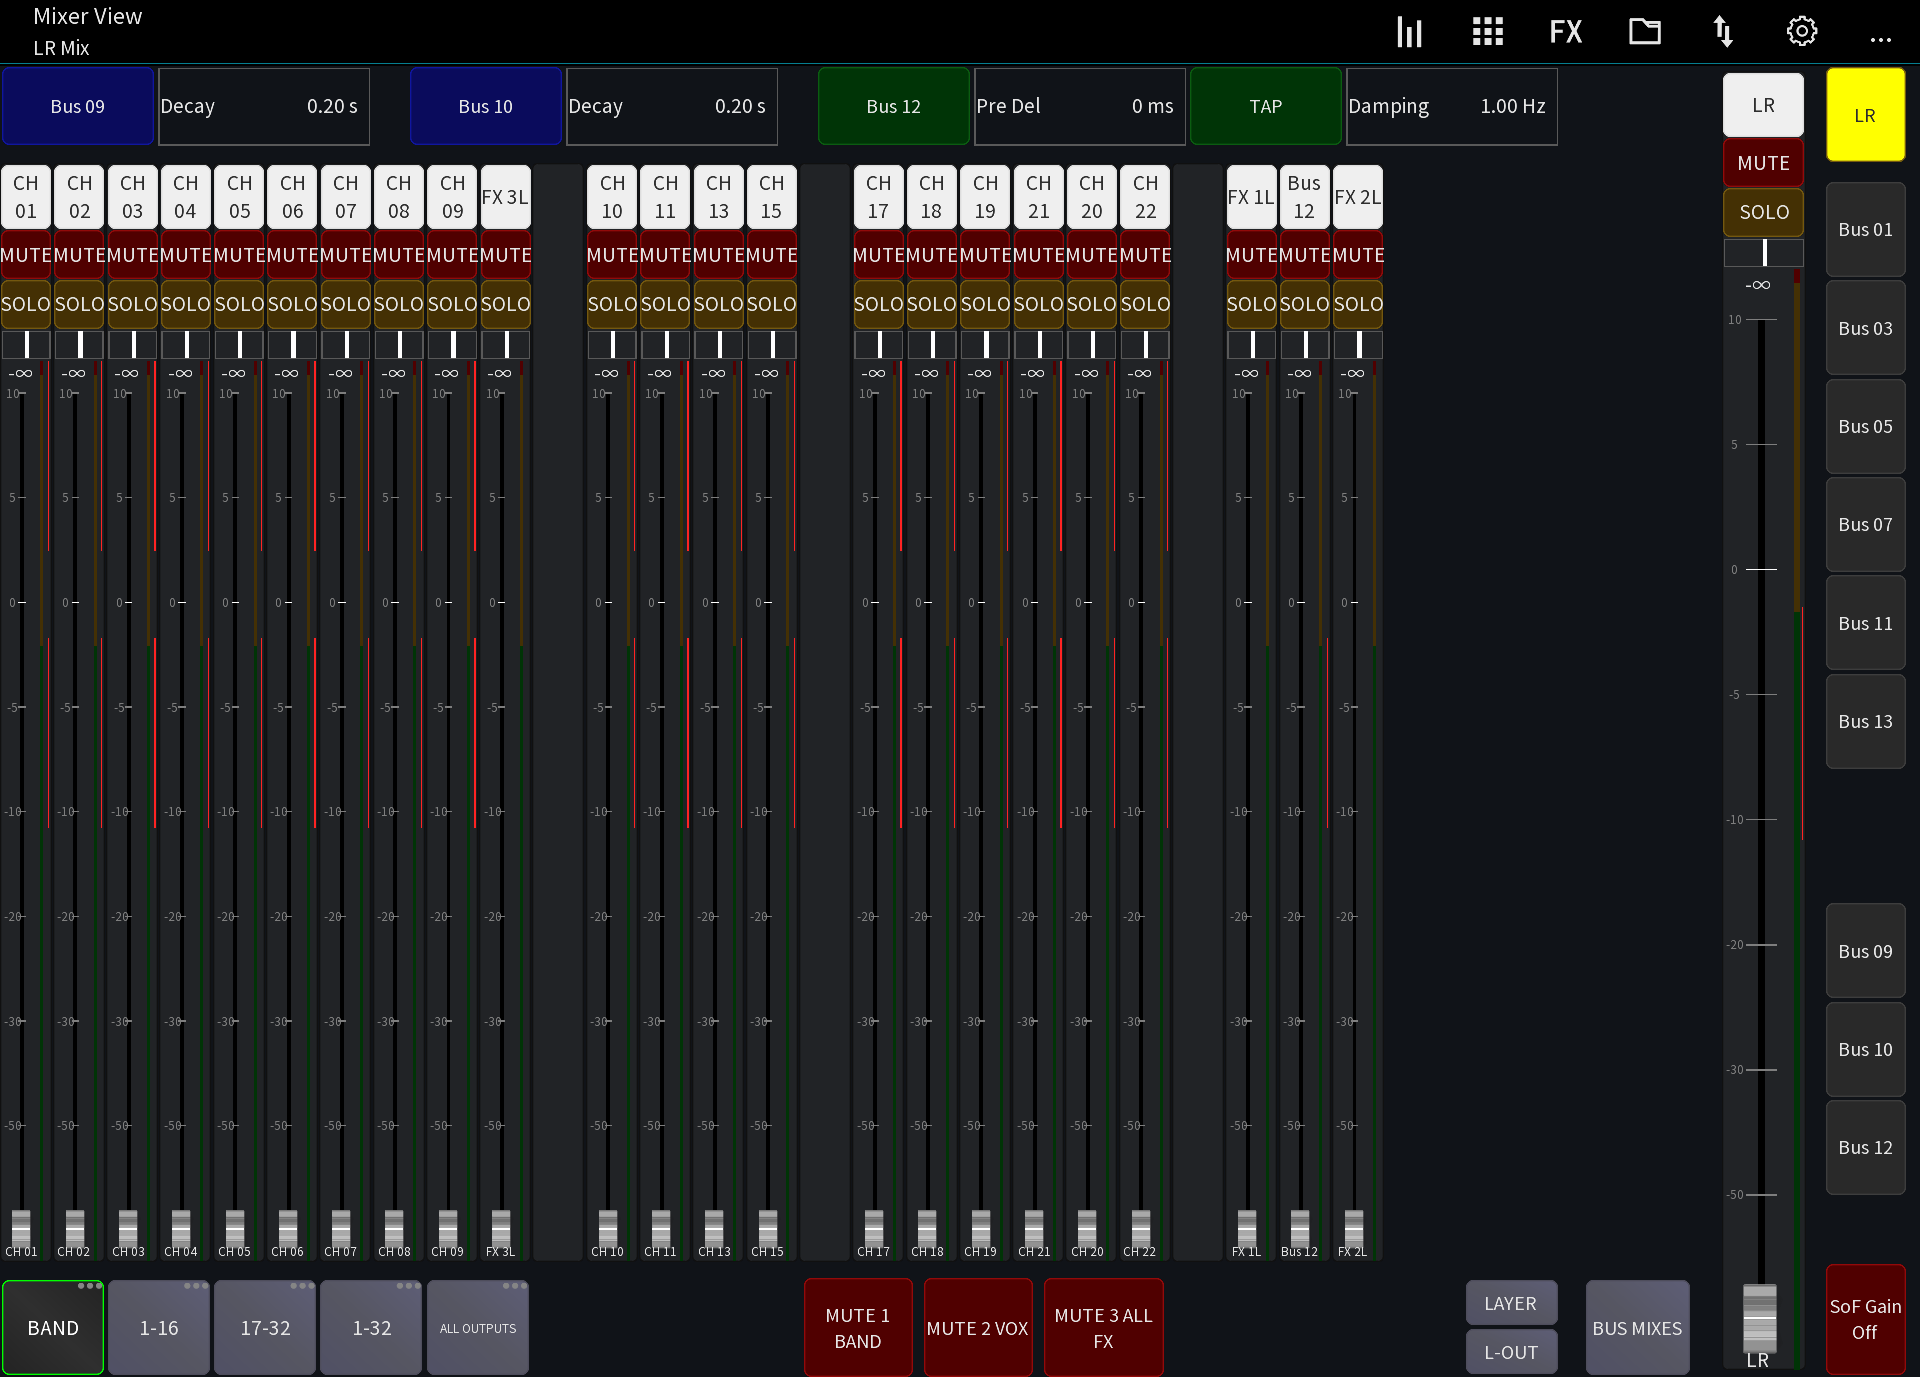Screen dimensions: 1920x1377
Task: Switch to the ALL OUTPUTS tab
Action: click(477, 1327)
